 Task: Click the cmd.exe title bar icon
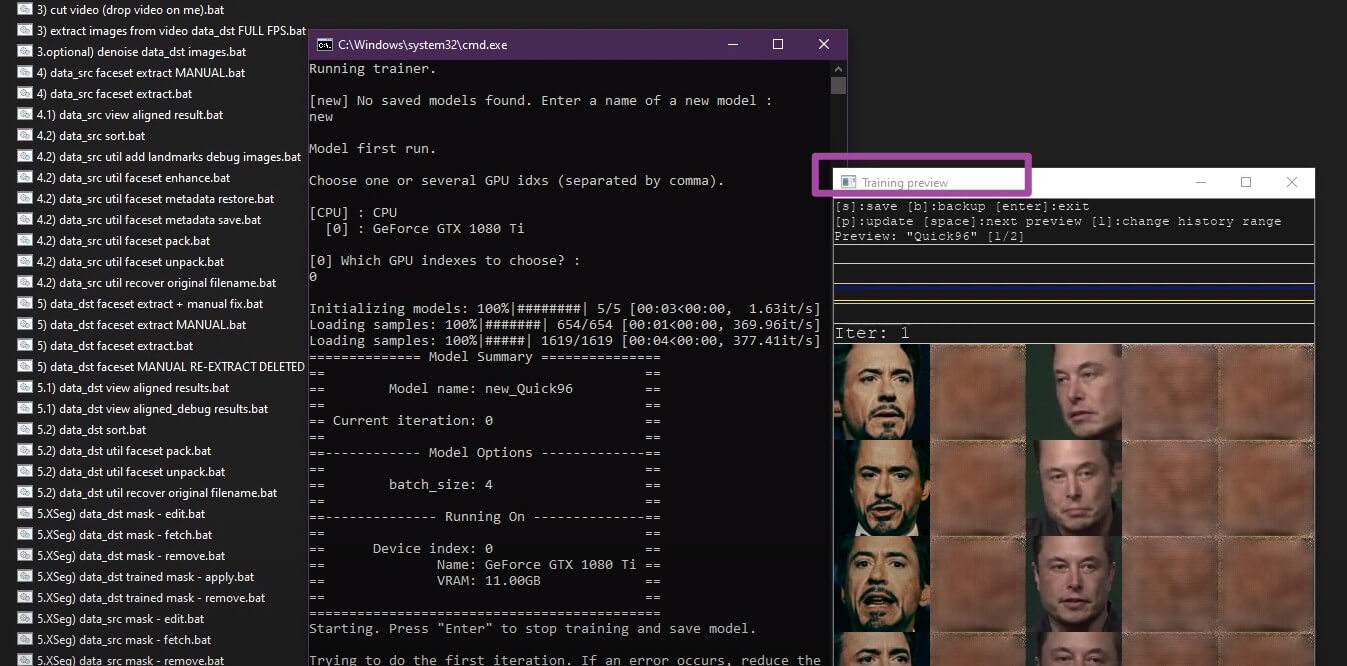(325, 45)
